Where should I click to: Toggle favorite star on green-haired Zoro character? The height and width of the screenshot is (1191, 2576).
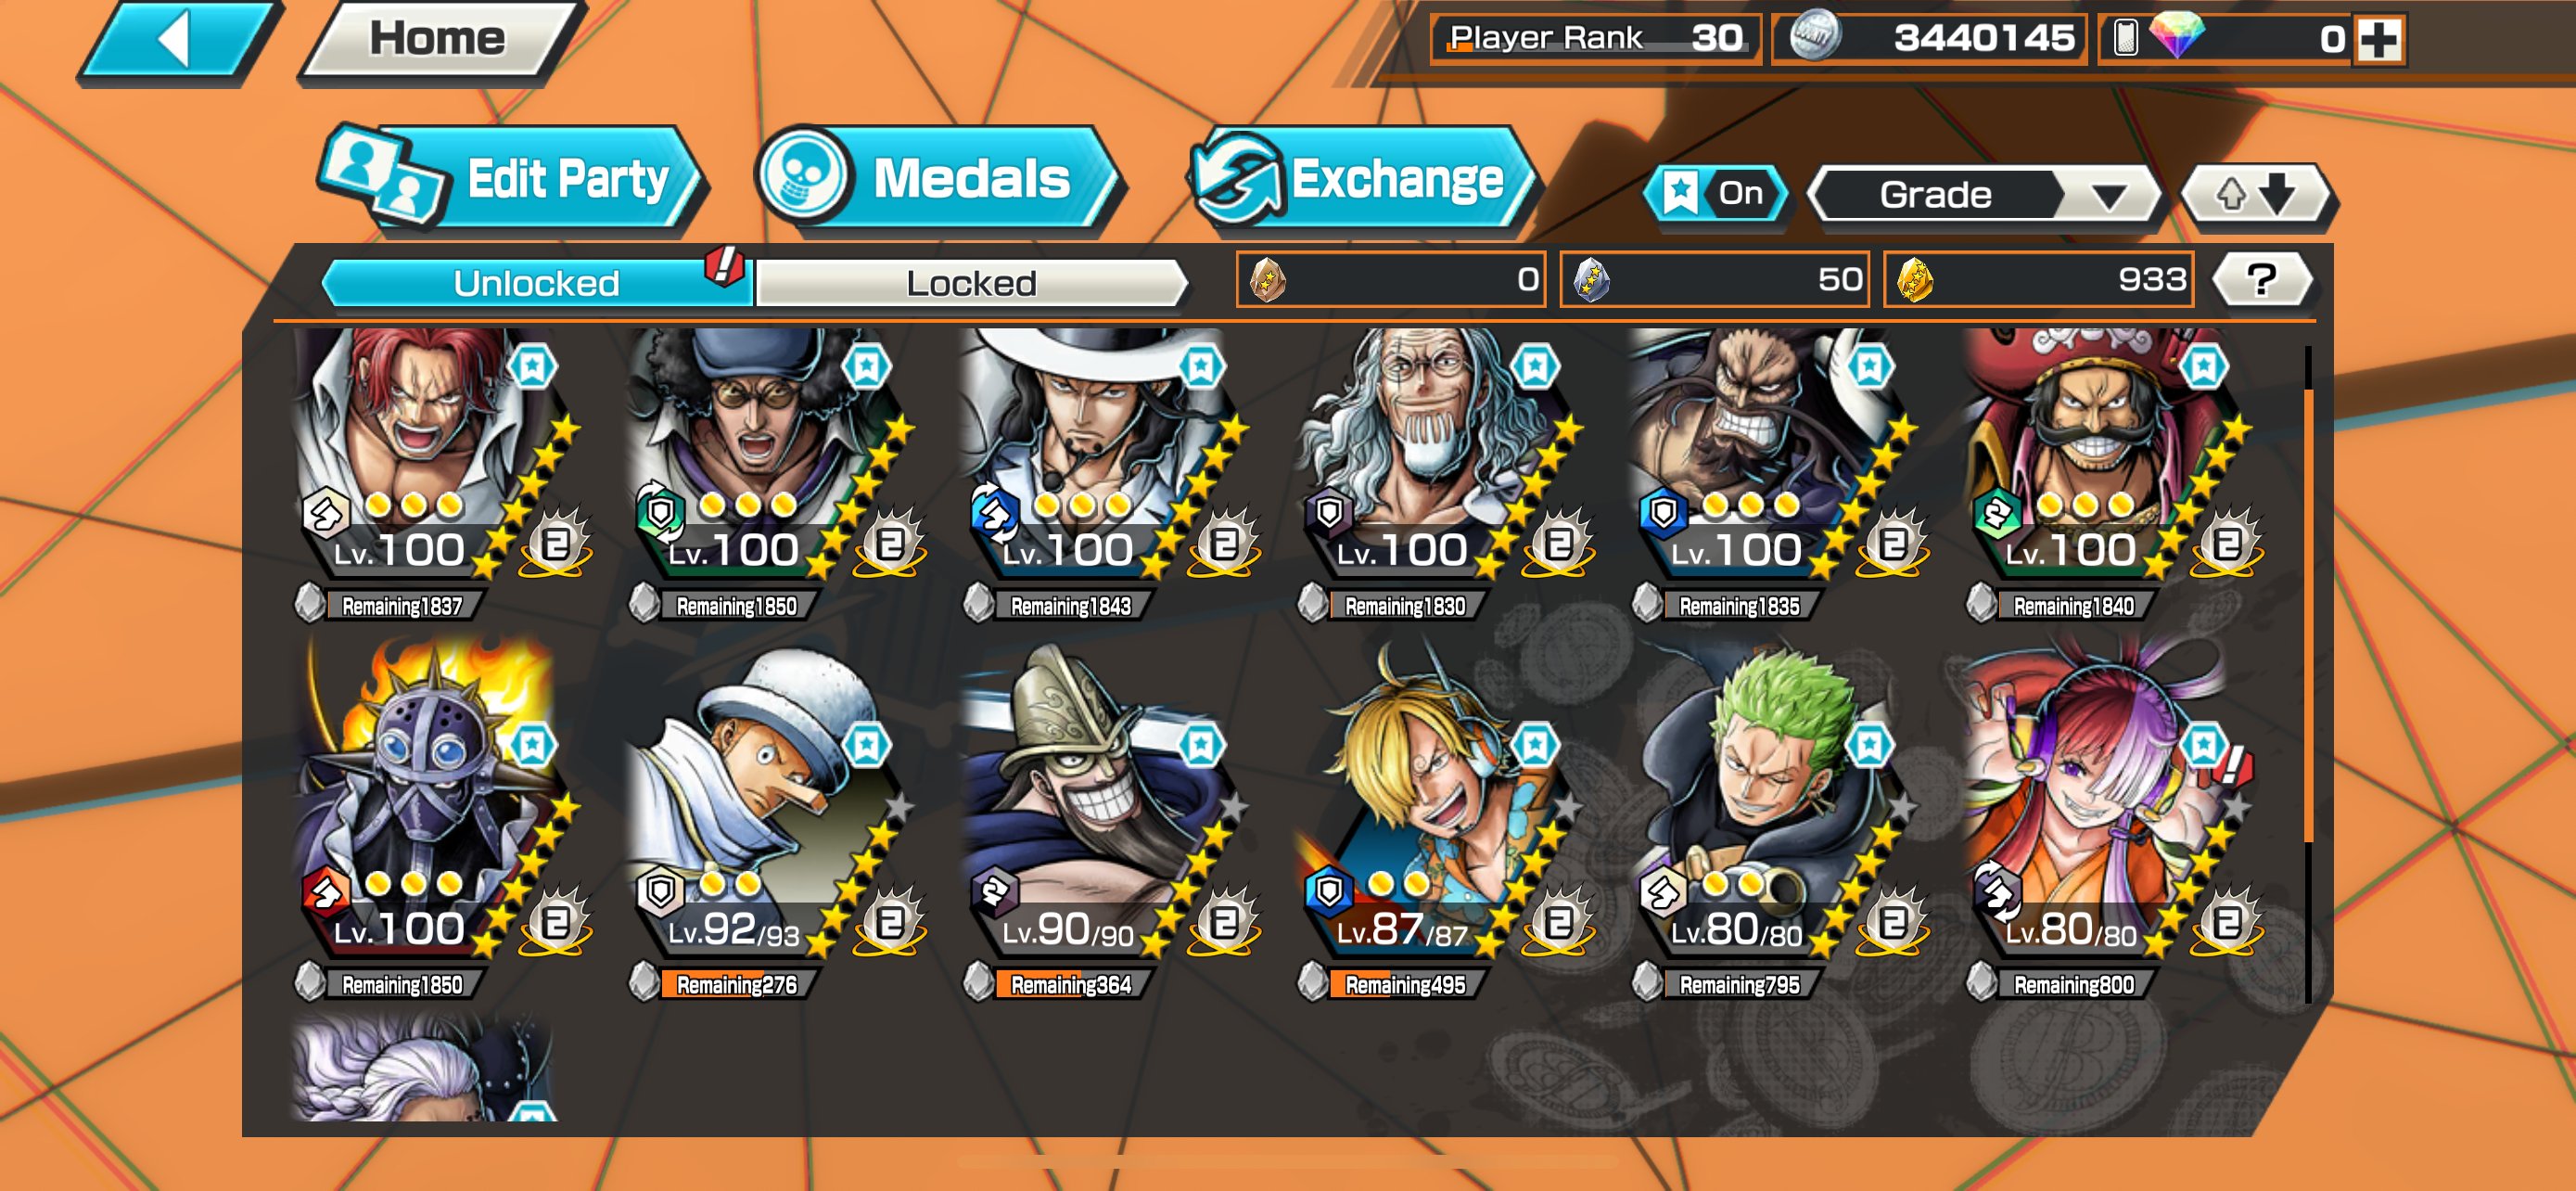coord(1868,745)
